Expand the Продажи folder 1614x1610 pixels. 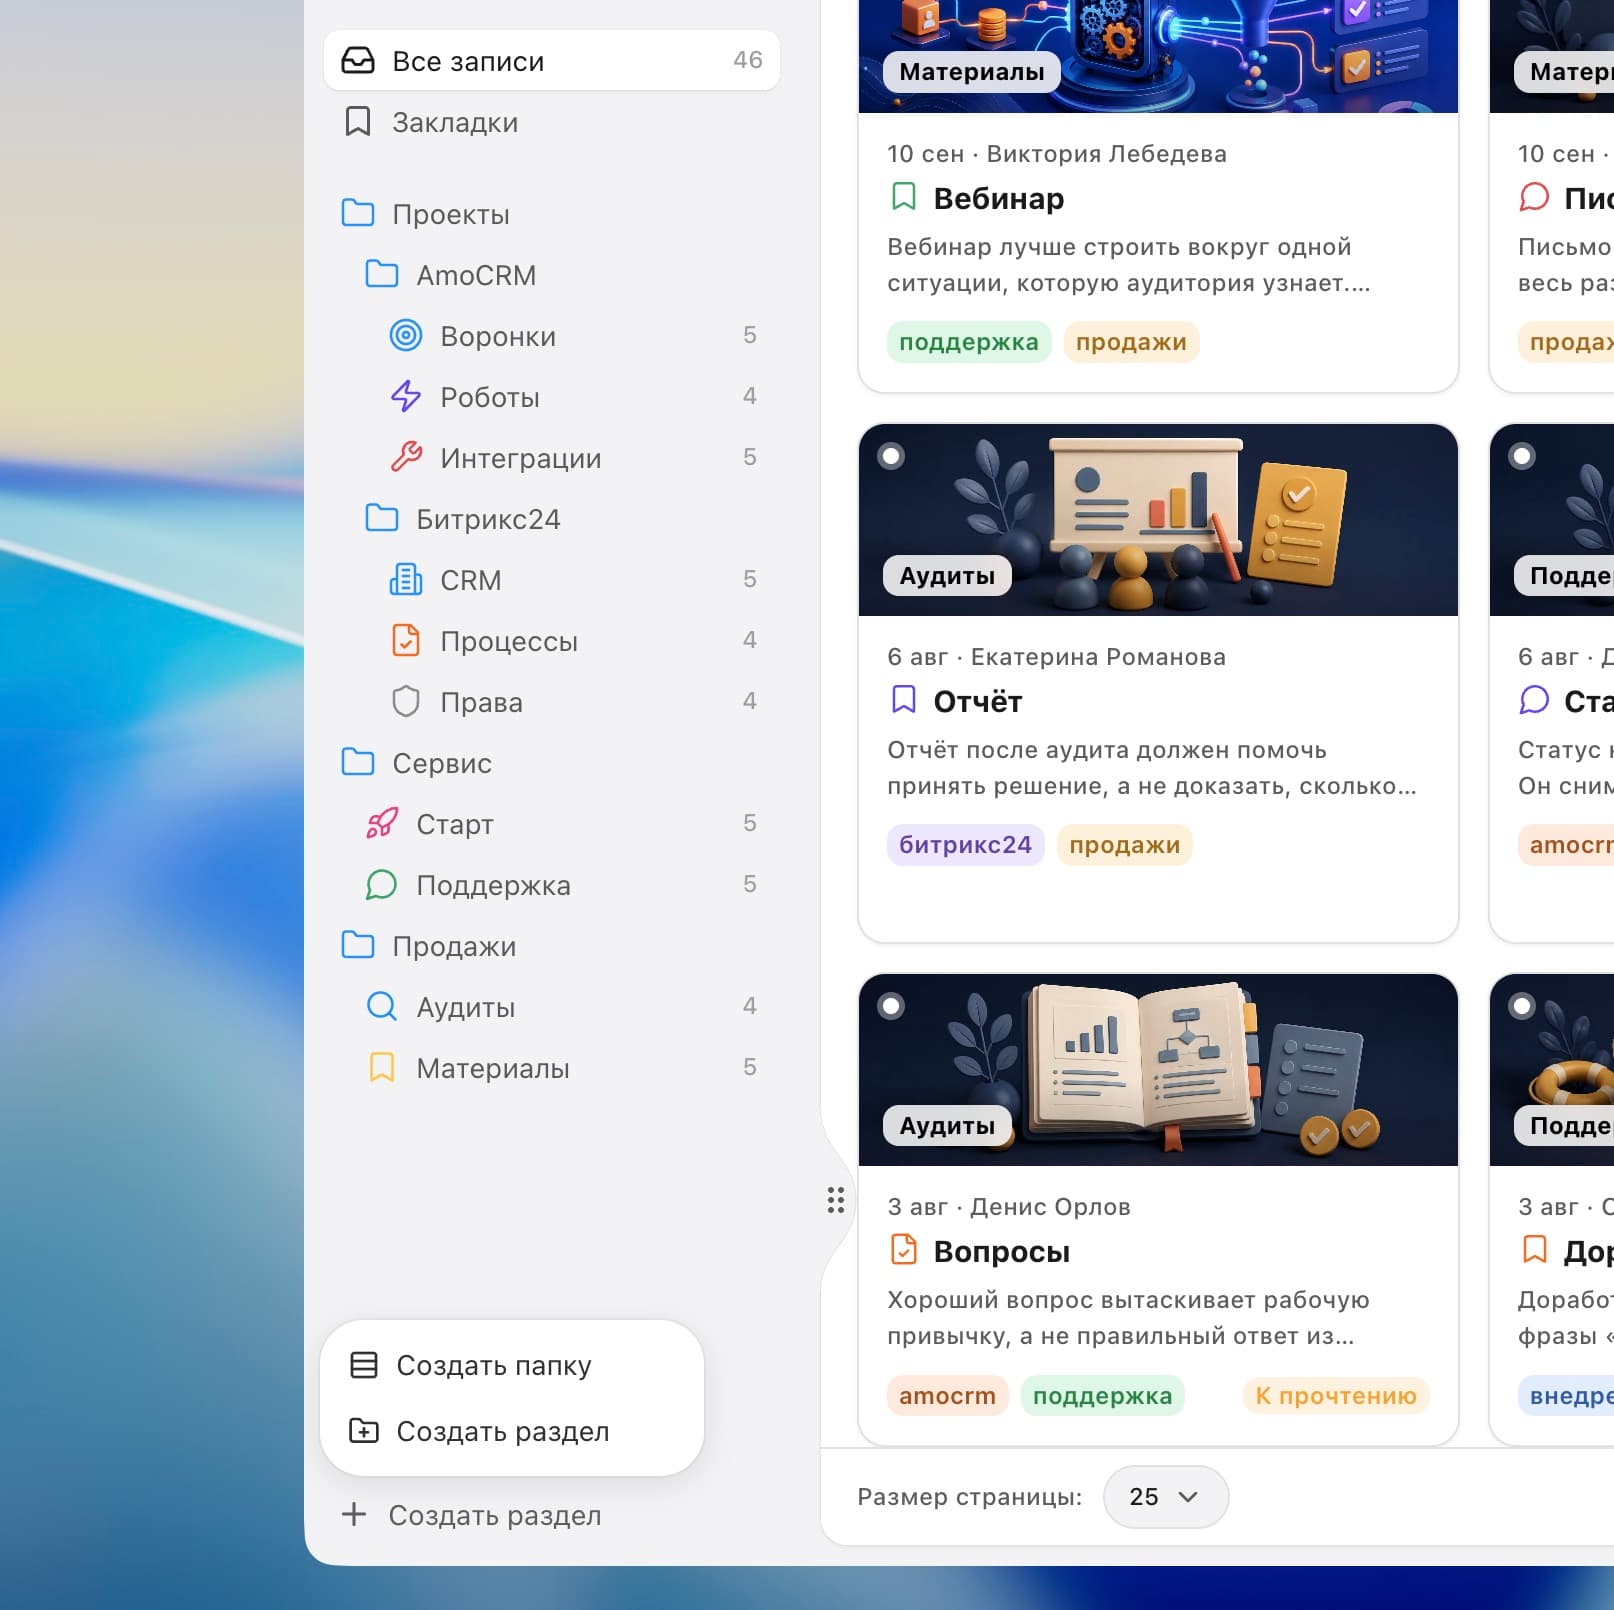click(x=551, y=946)
